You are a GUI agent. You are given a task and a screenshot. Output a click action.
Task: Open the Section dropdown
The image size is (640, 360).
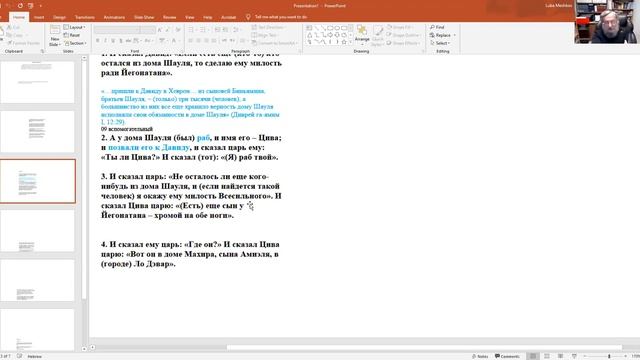(75, 43)
